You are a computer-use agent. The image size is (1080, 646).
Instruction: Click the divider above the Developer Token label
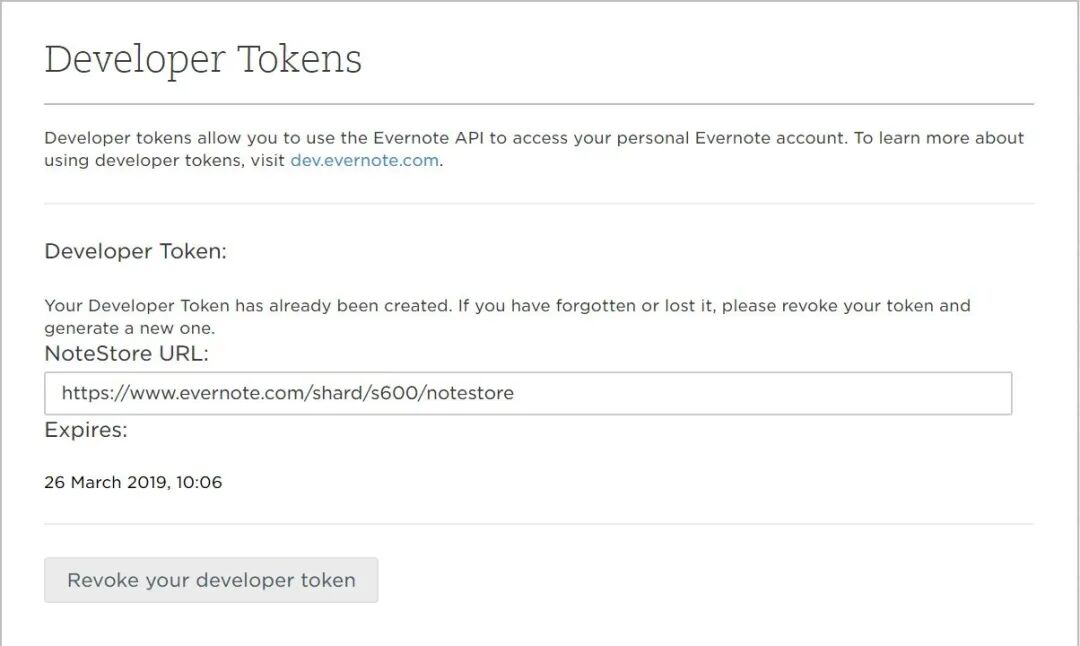tap(539, 204)
